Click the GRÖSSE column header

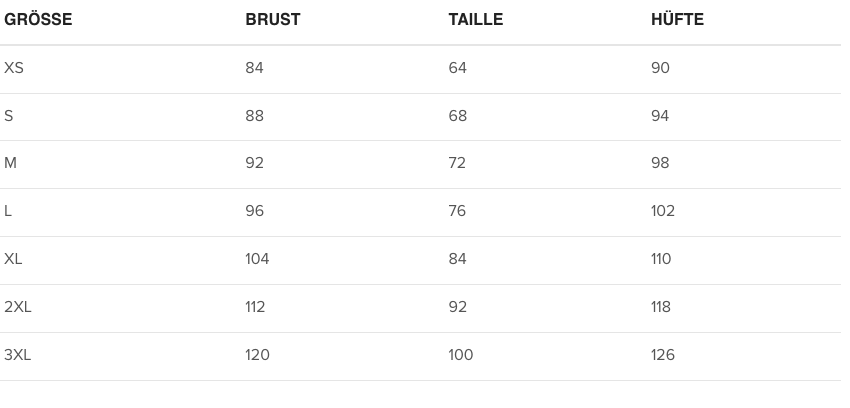click(x=38, y=20)
